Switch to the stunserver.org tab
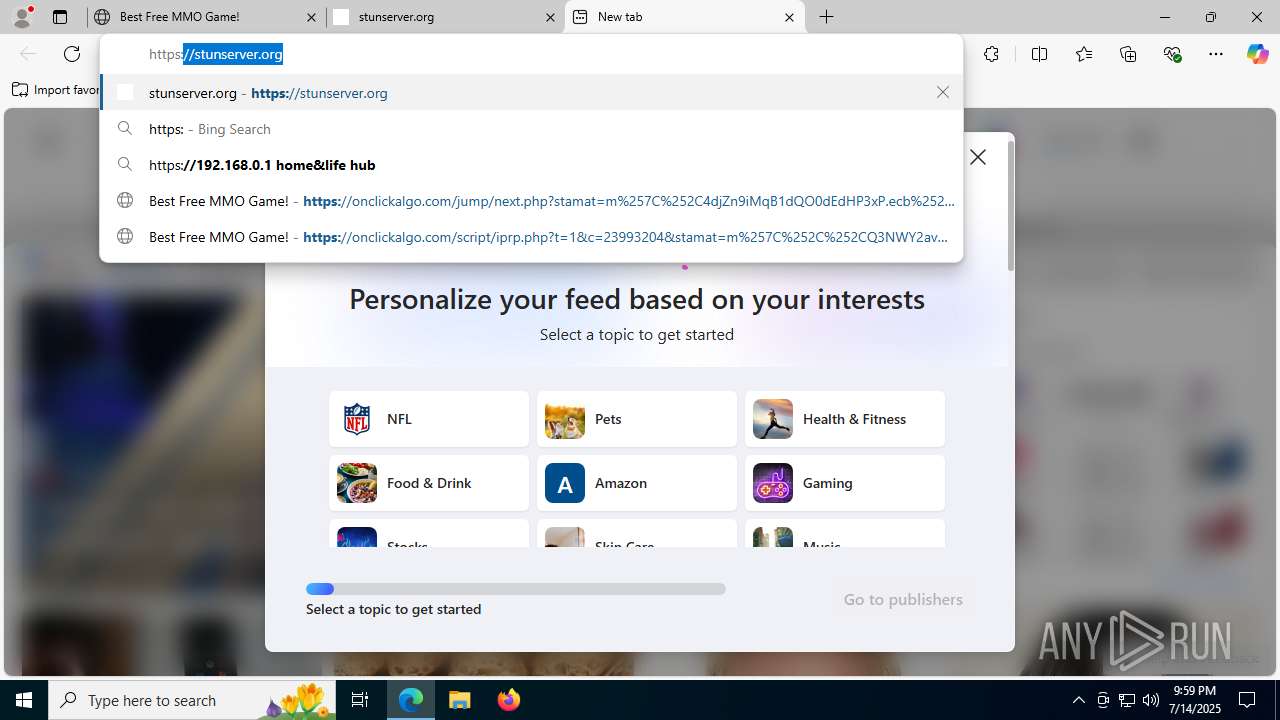 tap(444, 17)
